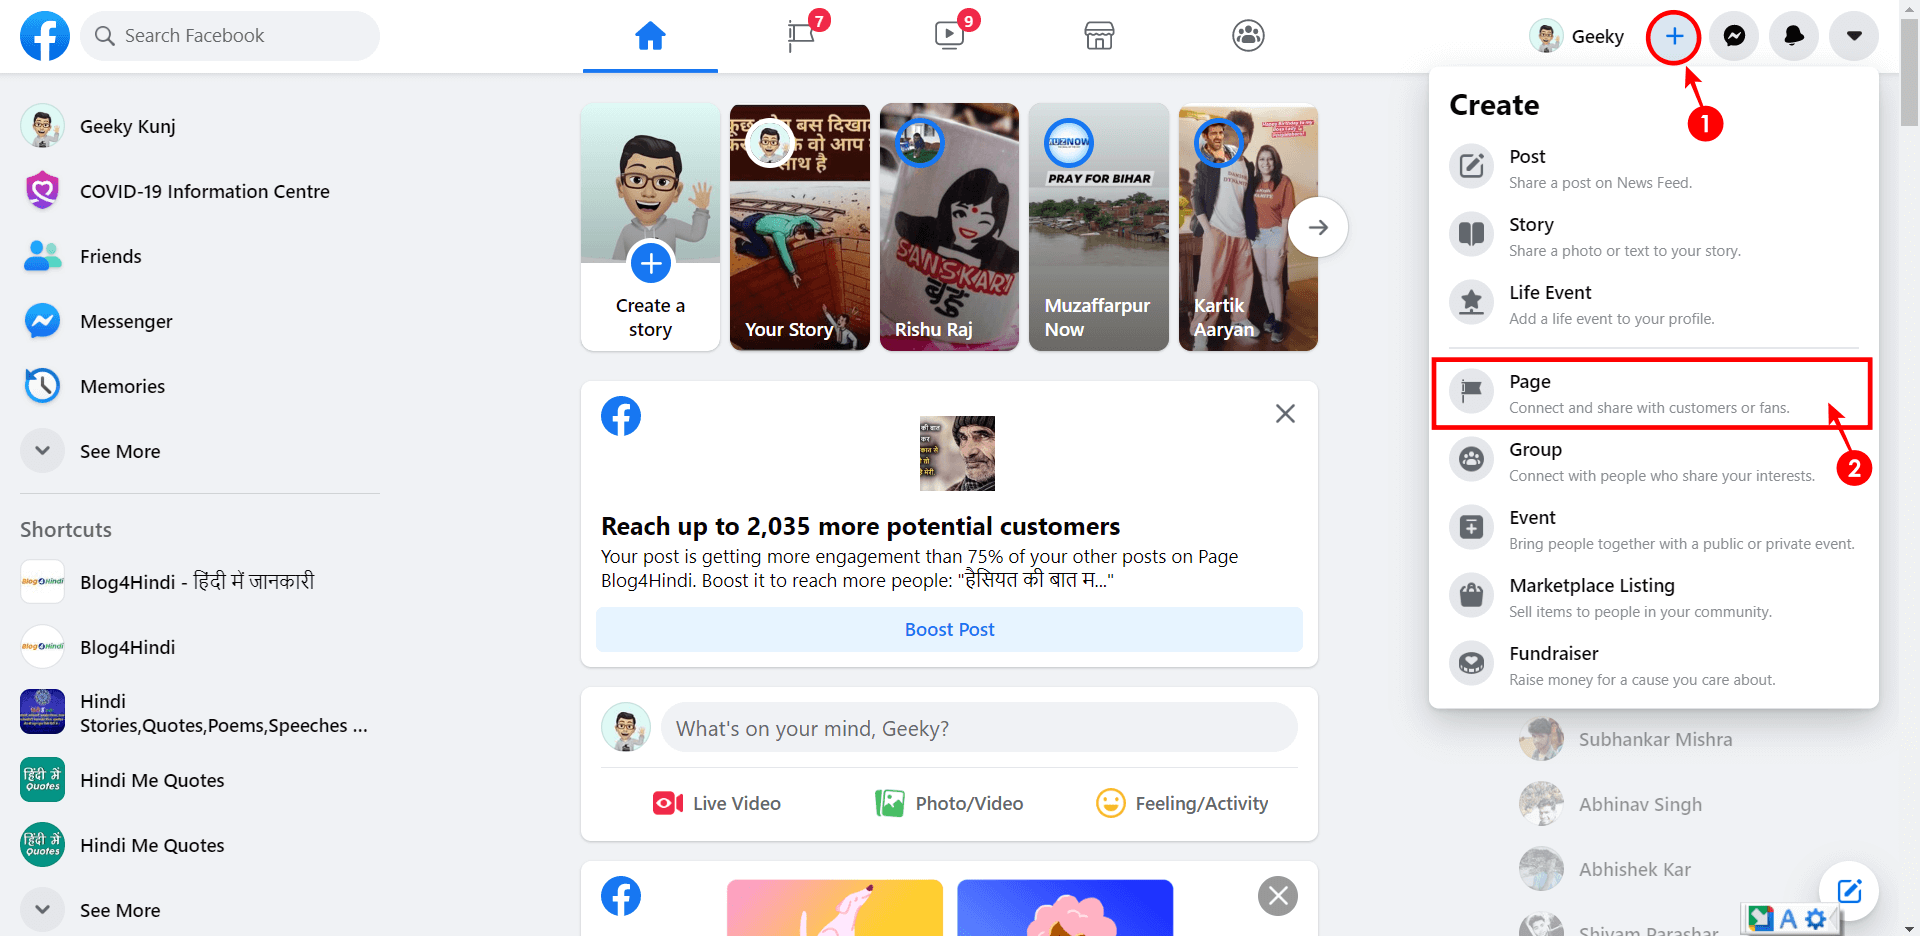Close the bottom suggestion card
This screenshot has height=936, width=1920.
coord(1278,896)
